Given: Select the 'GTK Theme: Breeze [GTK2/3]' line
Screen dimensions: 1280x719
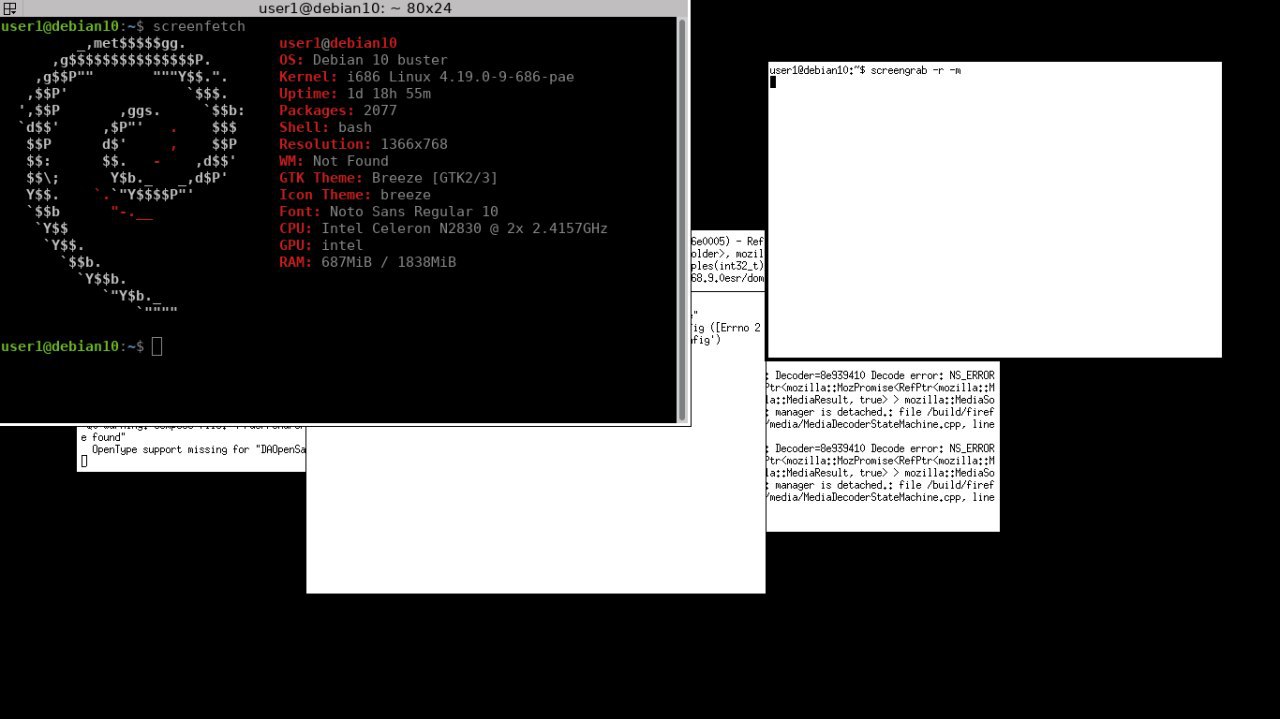Looking at the screenshot, I should (x=388, y=178).
